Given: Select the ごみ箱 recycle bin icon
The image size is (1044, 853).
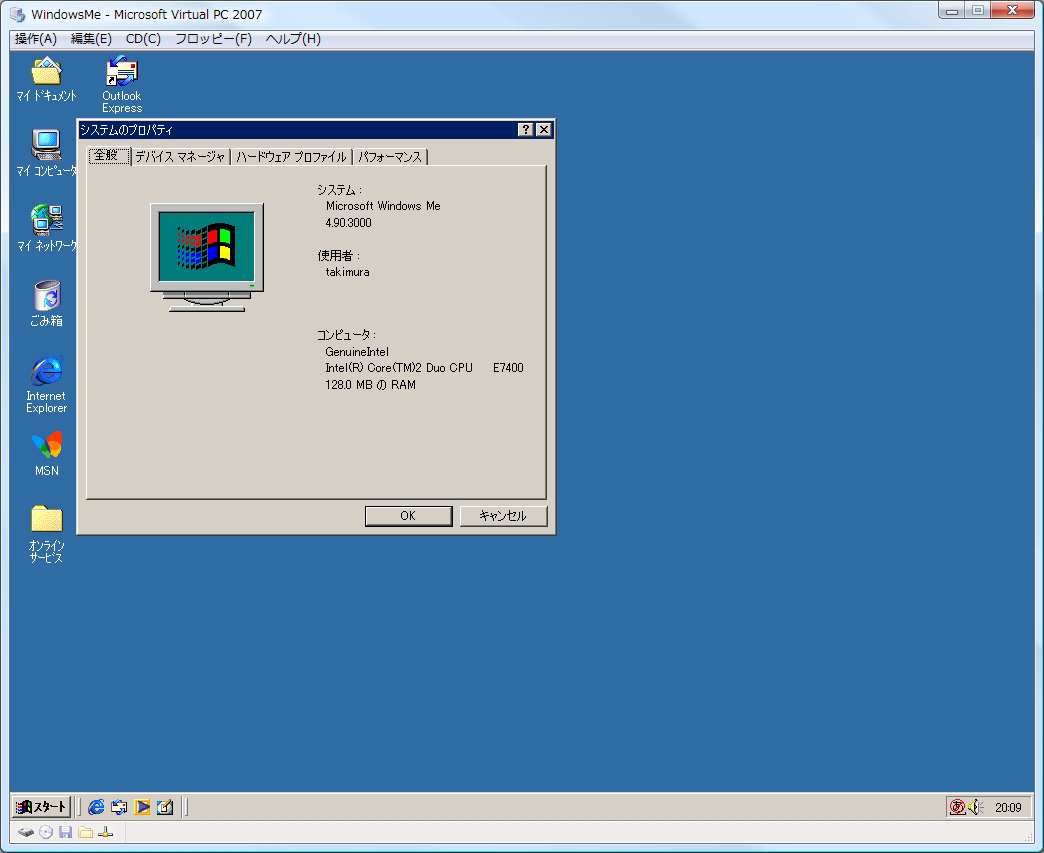Looking at the screenshot, I should 47,303.
